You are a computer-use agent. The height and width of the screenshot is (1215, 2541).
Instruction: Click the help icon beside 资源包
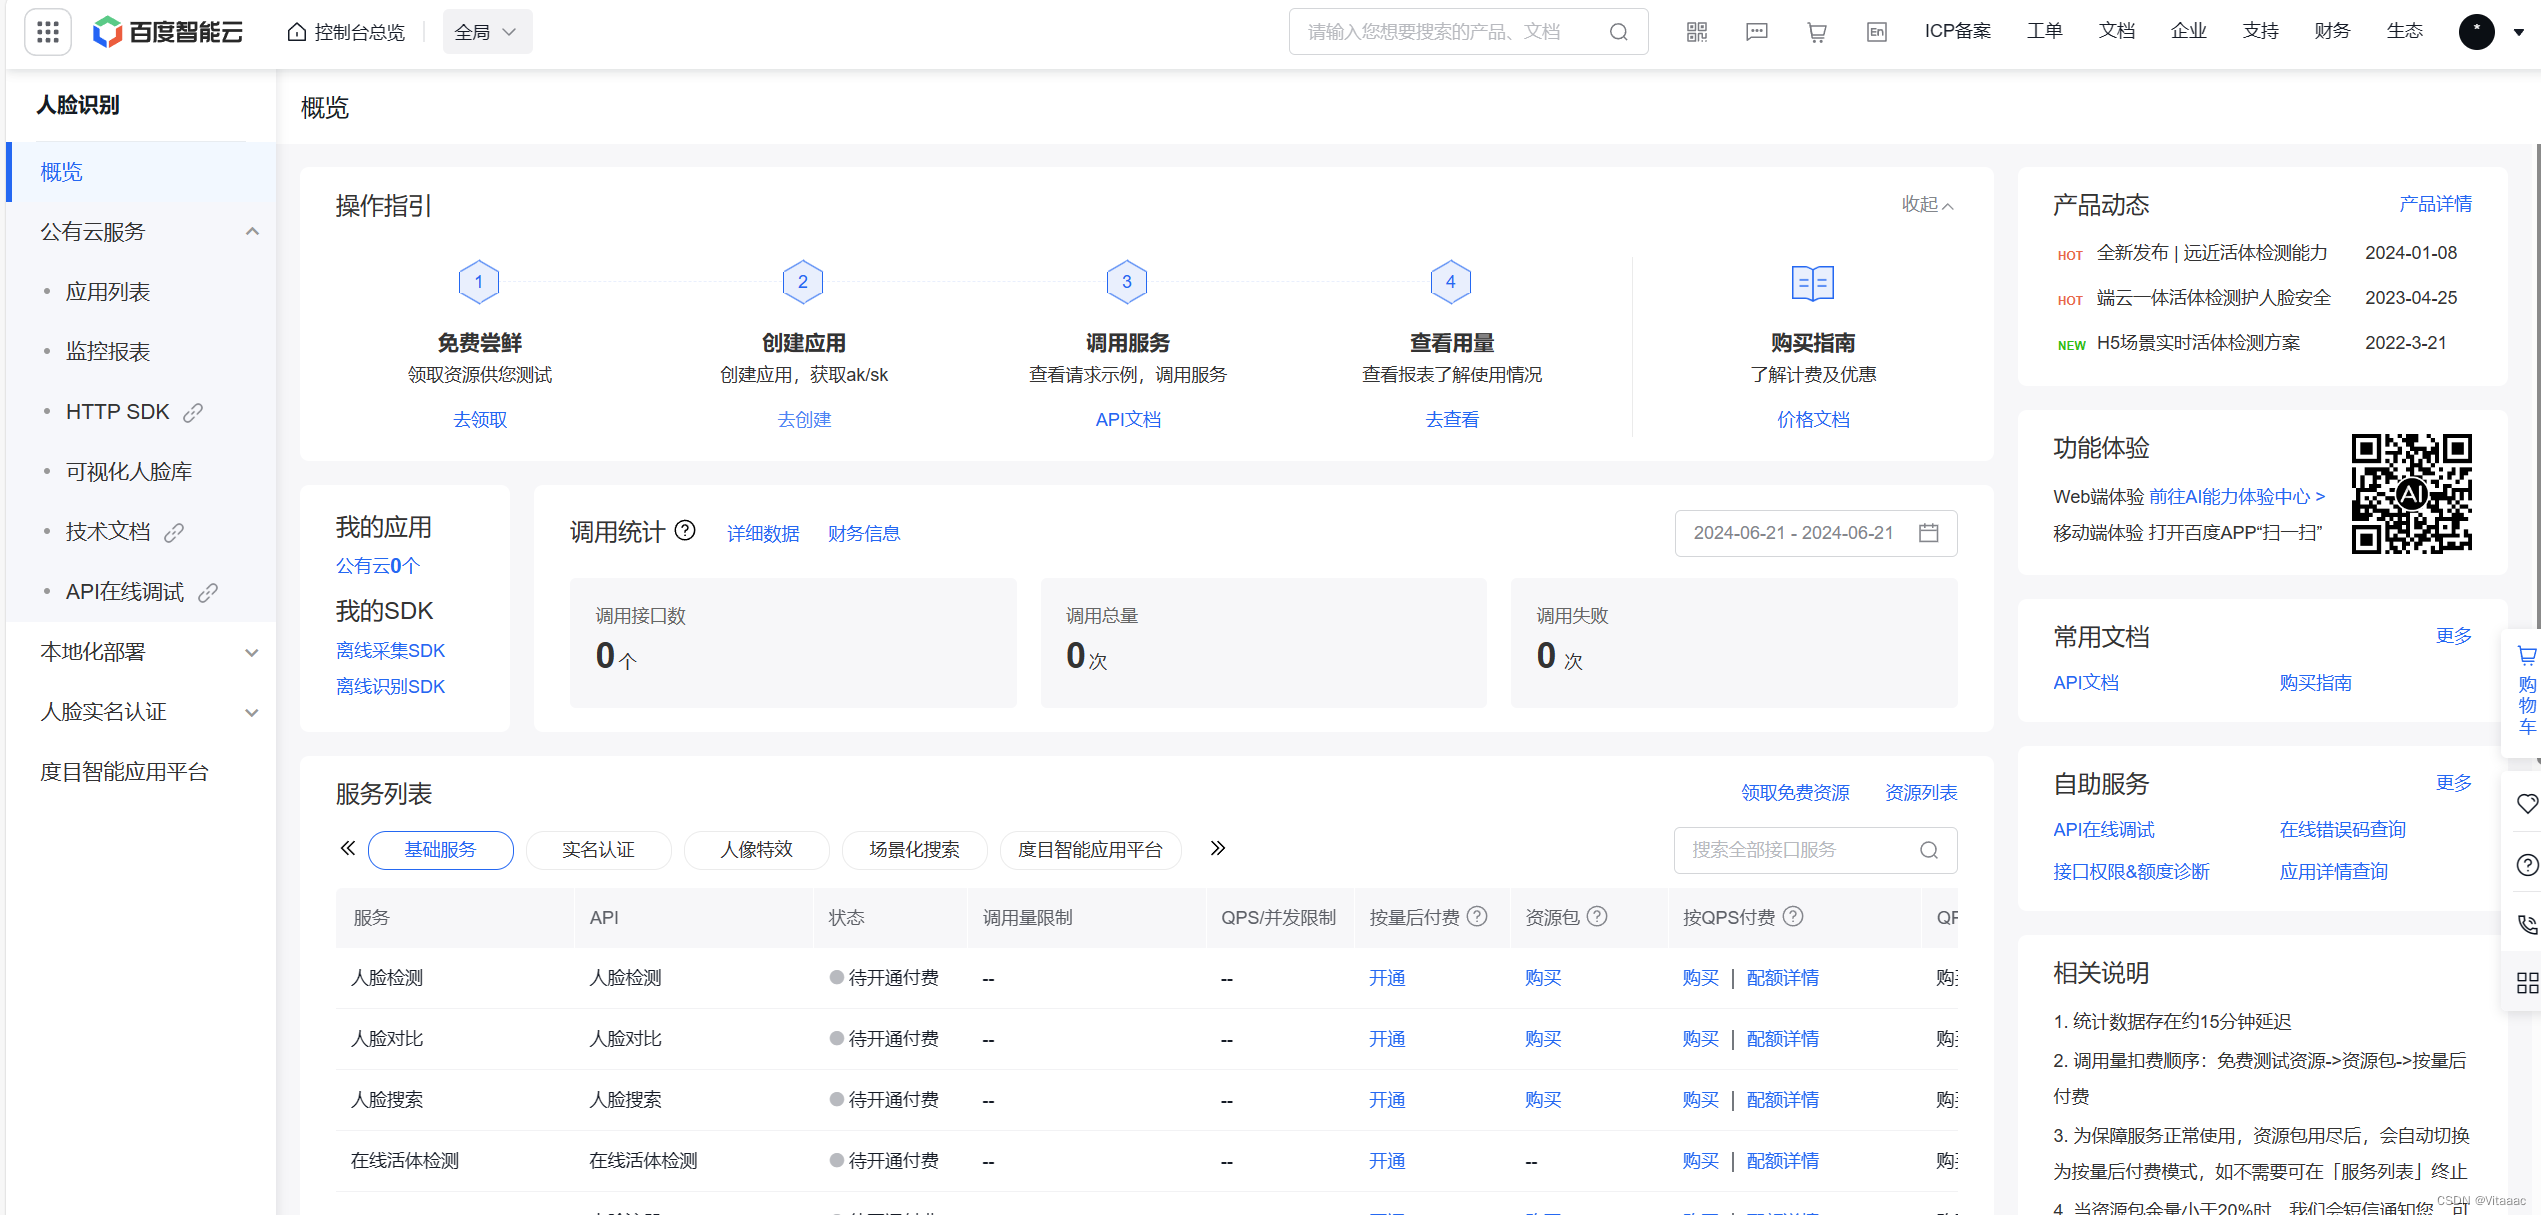click(1597, 916)
